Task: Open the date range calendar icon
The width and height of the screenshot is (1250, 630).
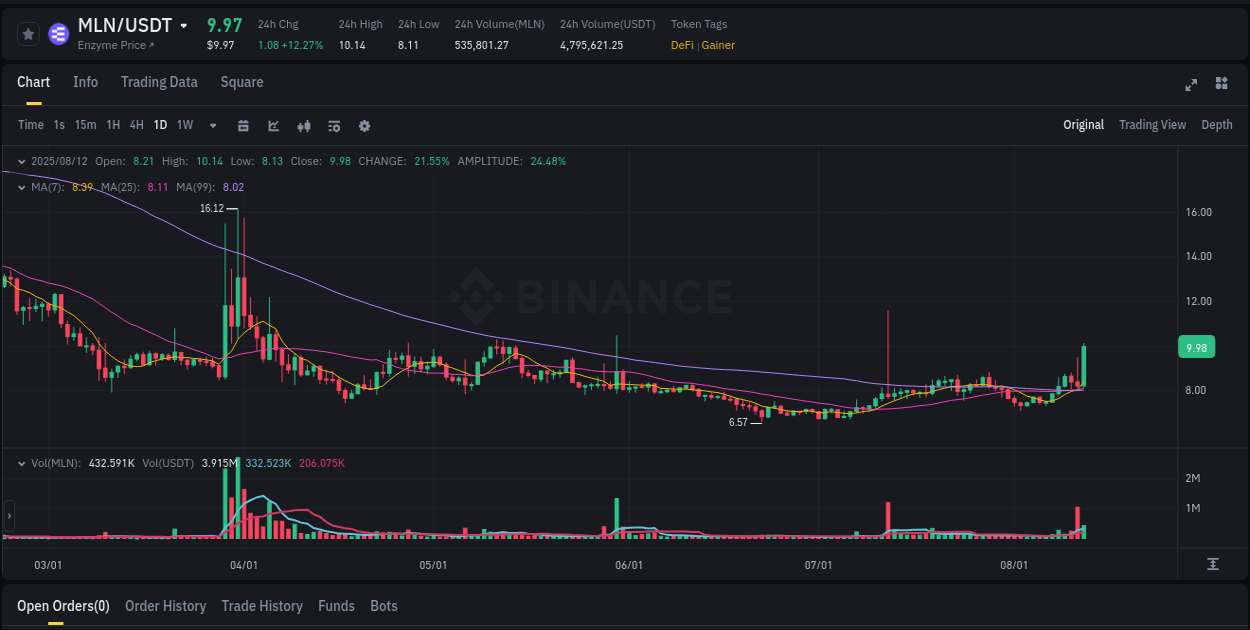Action: pos(243,126)
